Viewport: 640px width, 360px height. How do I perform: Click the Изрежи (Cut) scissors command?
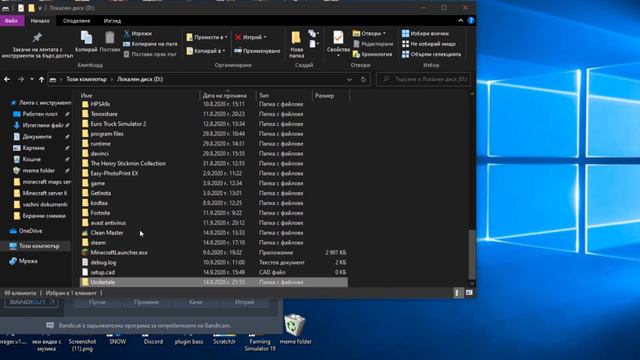(138, 33)
